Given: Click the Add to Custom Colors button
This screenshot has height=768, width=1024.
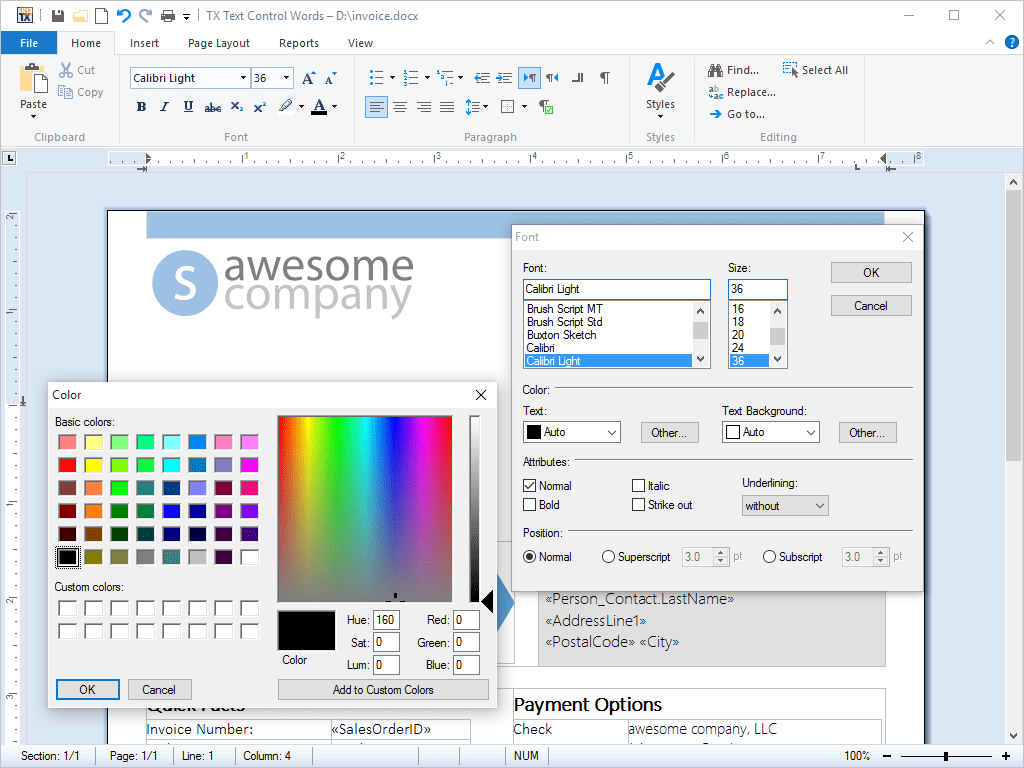Looking at the screenshot, I should [382, 689].
